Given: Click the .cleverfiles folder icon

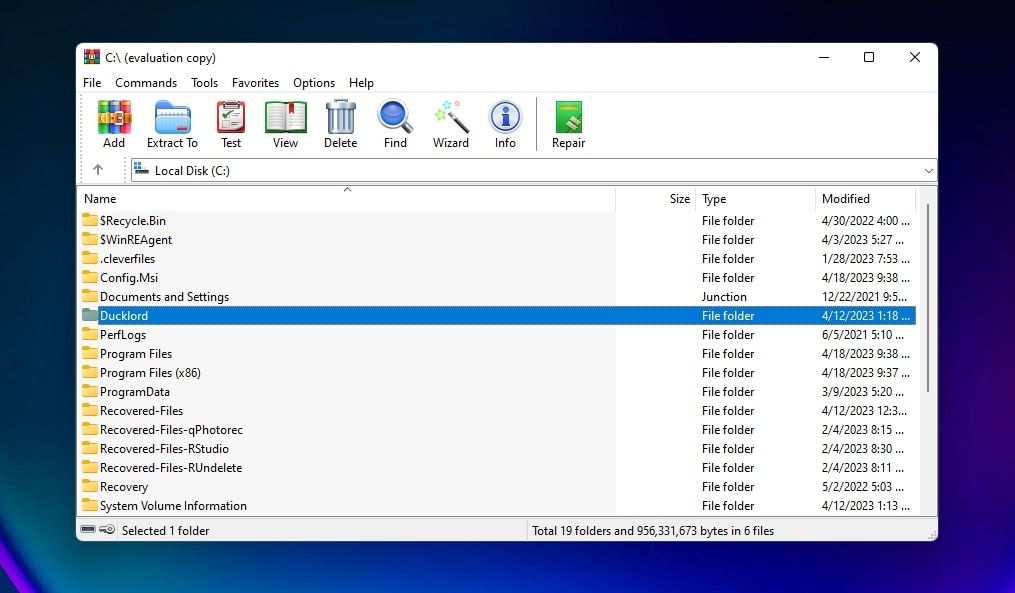Looking at the screenshot, I should (x=90, y=258).
